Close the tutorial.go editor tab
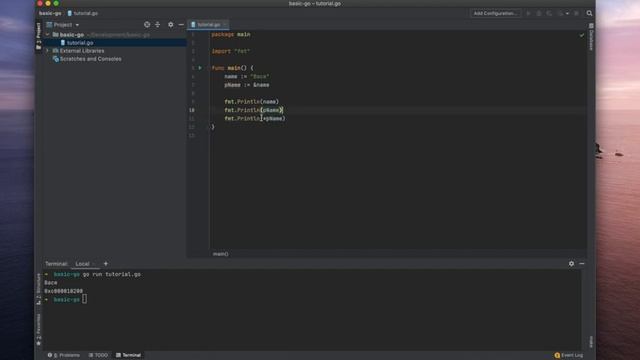 coord(224,24)
